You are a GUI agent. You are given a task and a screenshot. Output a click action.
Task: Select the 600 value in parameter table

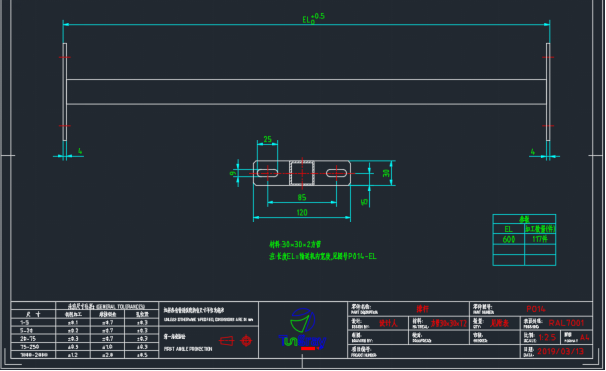(509, 240)
